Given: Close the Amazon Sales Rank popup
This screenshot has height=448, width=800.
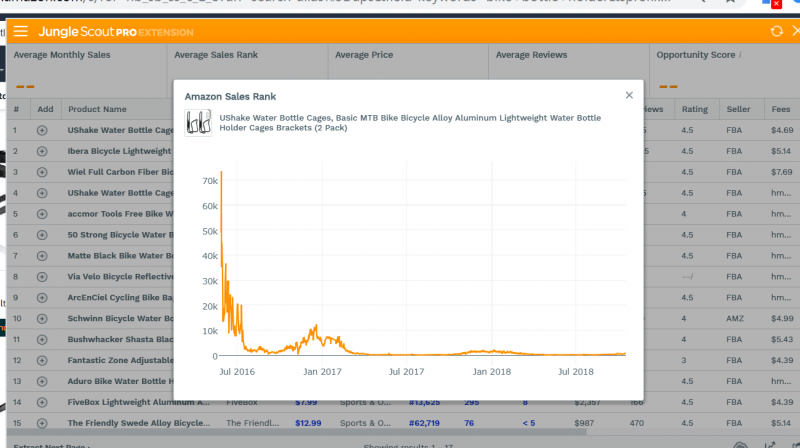Looking at the screenshot, I should click(x=629, y=95).
